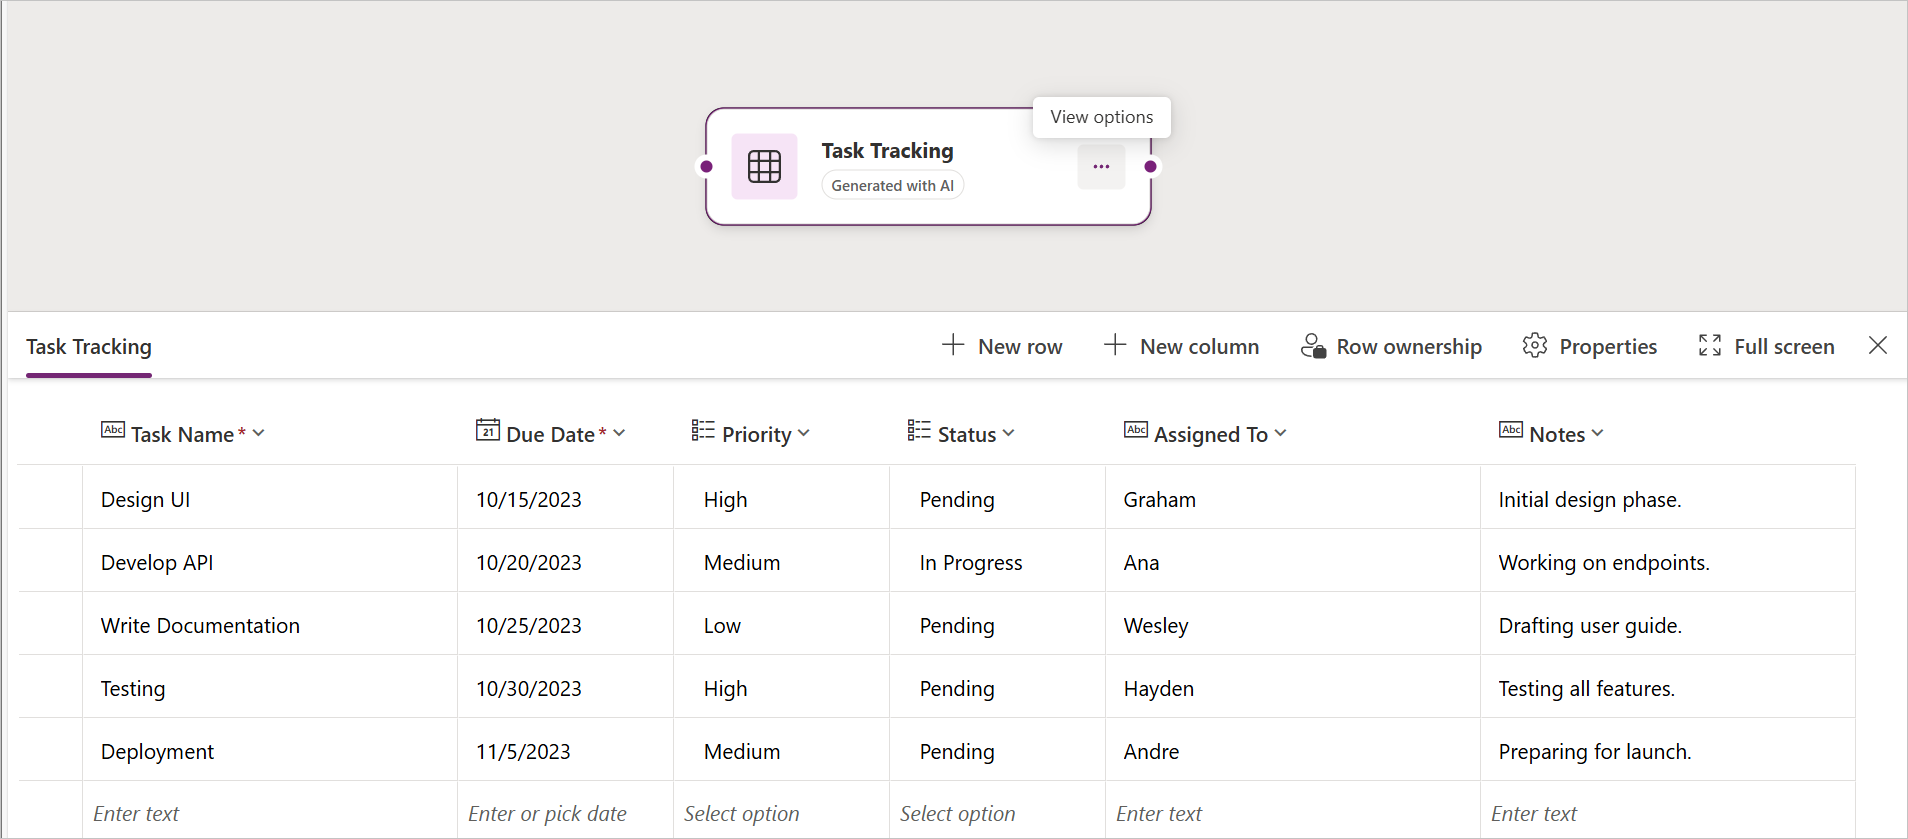1908x839 pixels.
Task: Click the plus icon beside New column
Action: pos(1115,345)
